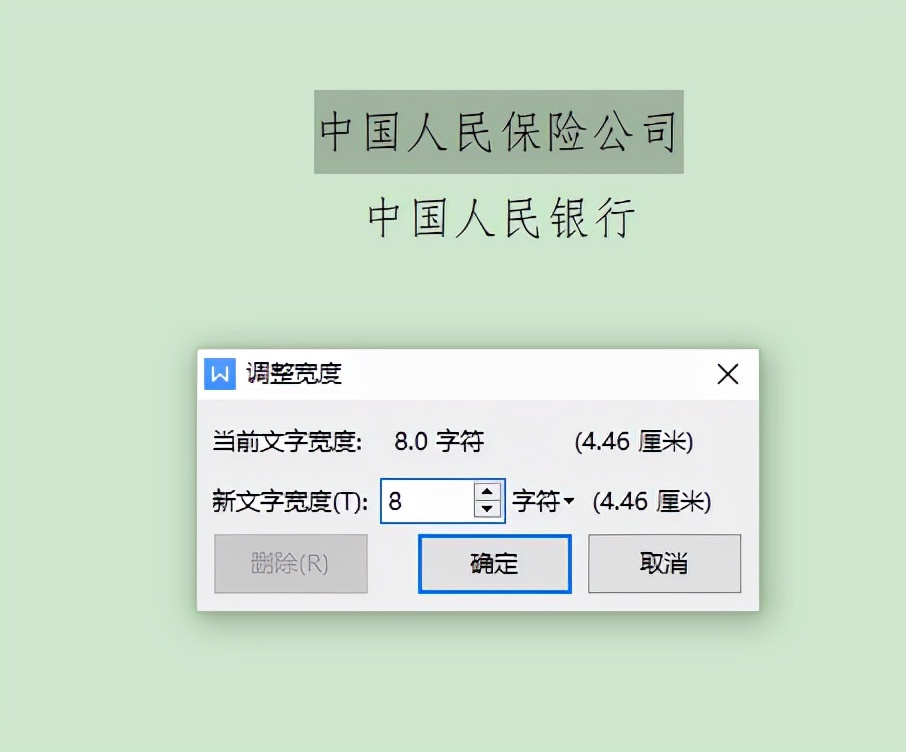Viewport: 906px width, 752px height.
Task: Select the 新文字宽度(T) label
Action: coord(290,501)
